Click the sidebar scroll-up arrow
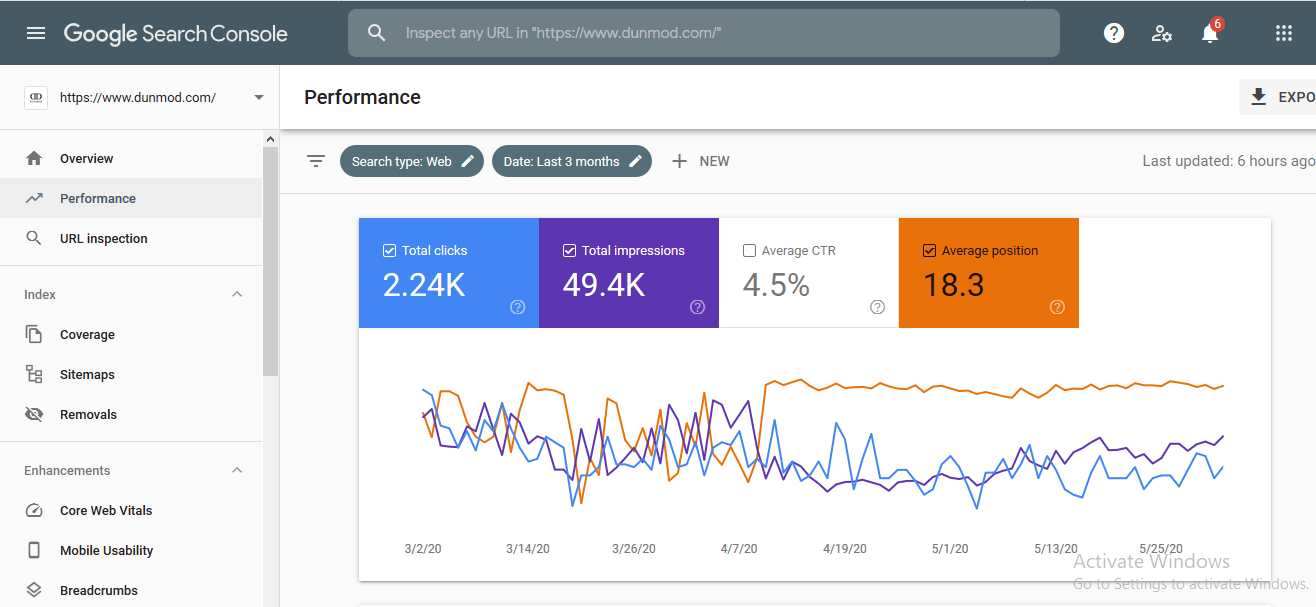The image size is (1316, 607). (270, 138)
